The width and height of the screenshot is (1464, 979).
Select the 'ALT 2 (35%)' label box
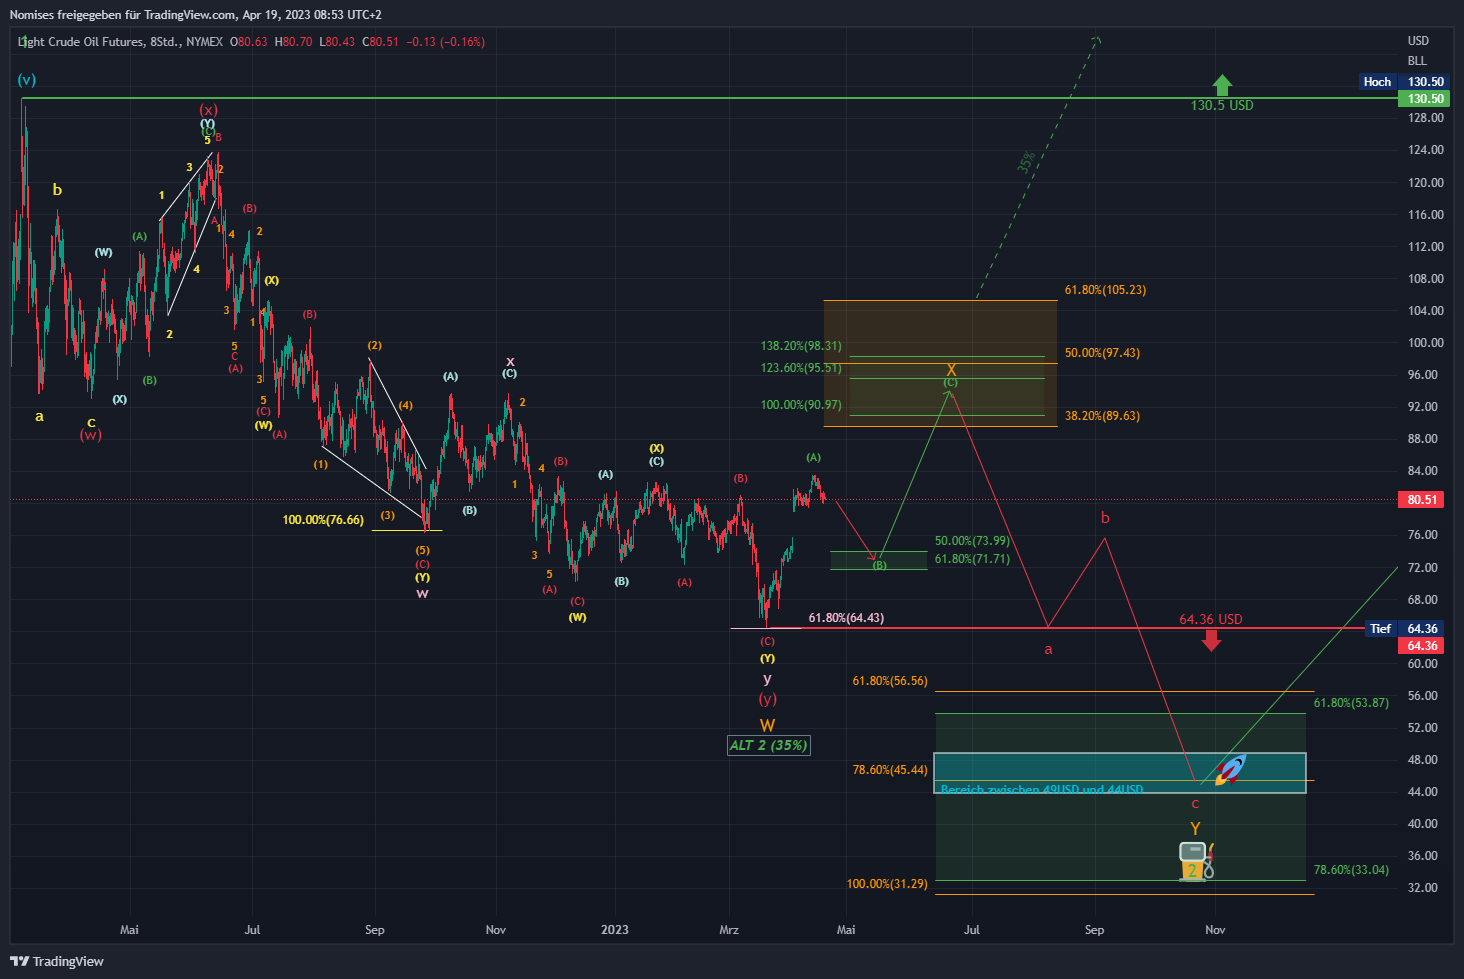(x=768, y=745)
